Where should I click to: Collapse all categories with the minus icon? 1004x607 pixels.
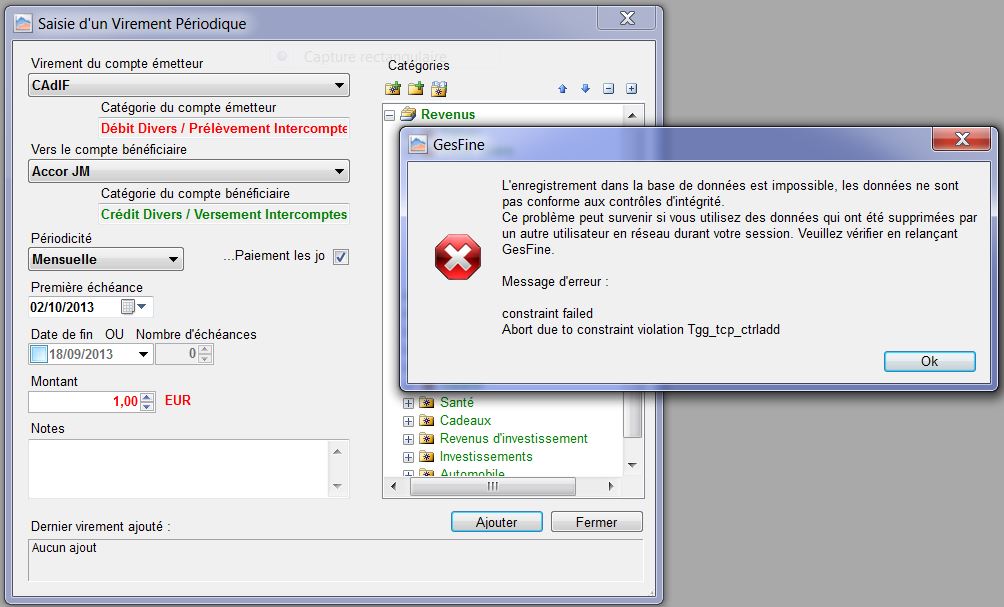(x=608, y=89)
